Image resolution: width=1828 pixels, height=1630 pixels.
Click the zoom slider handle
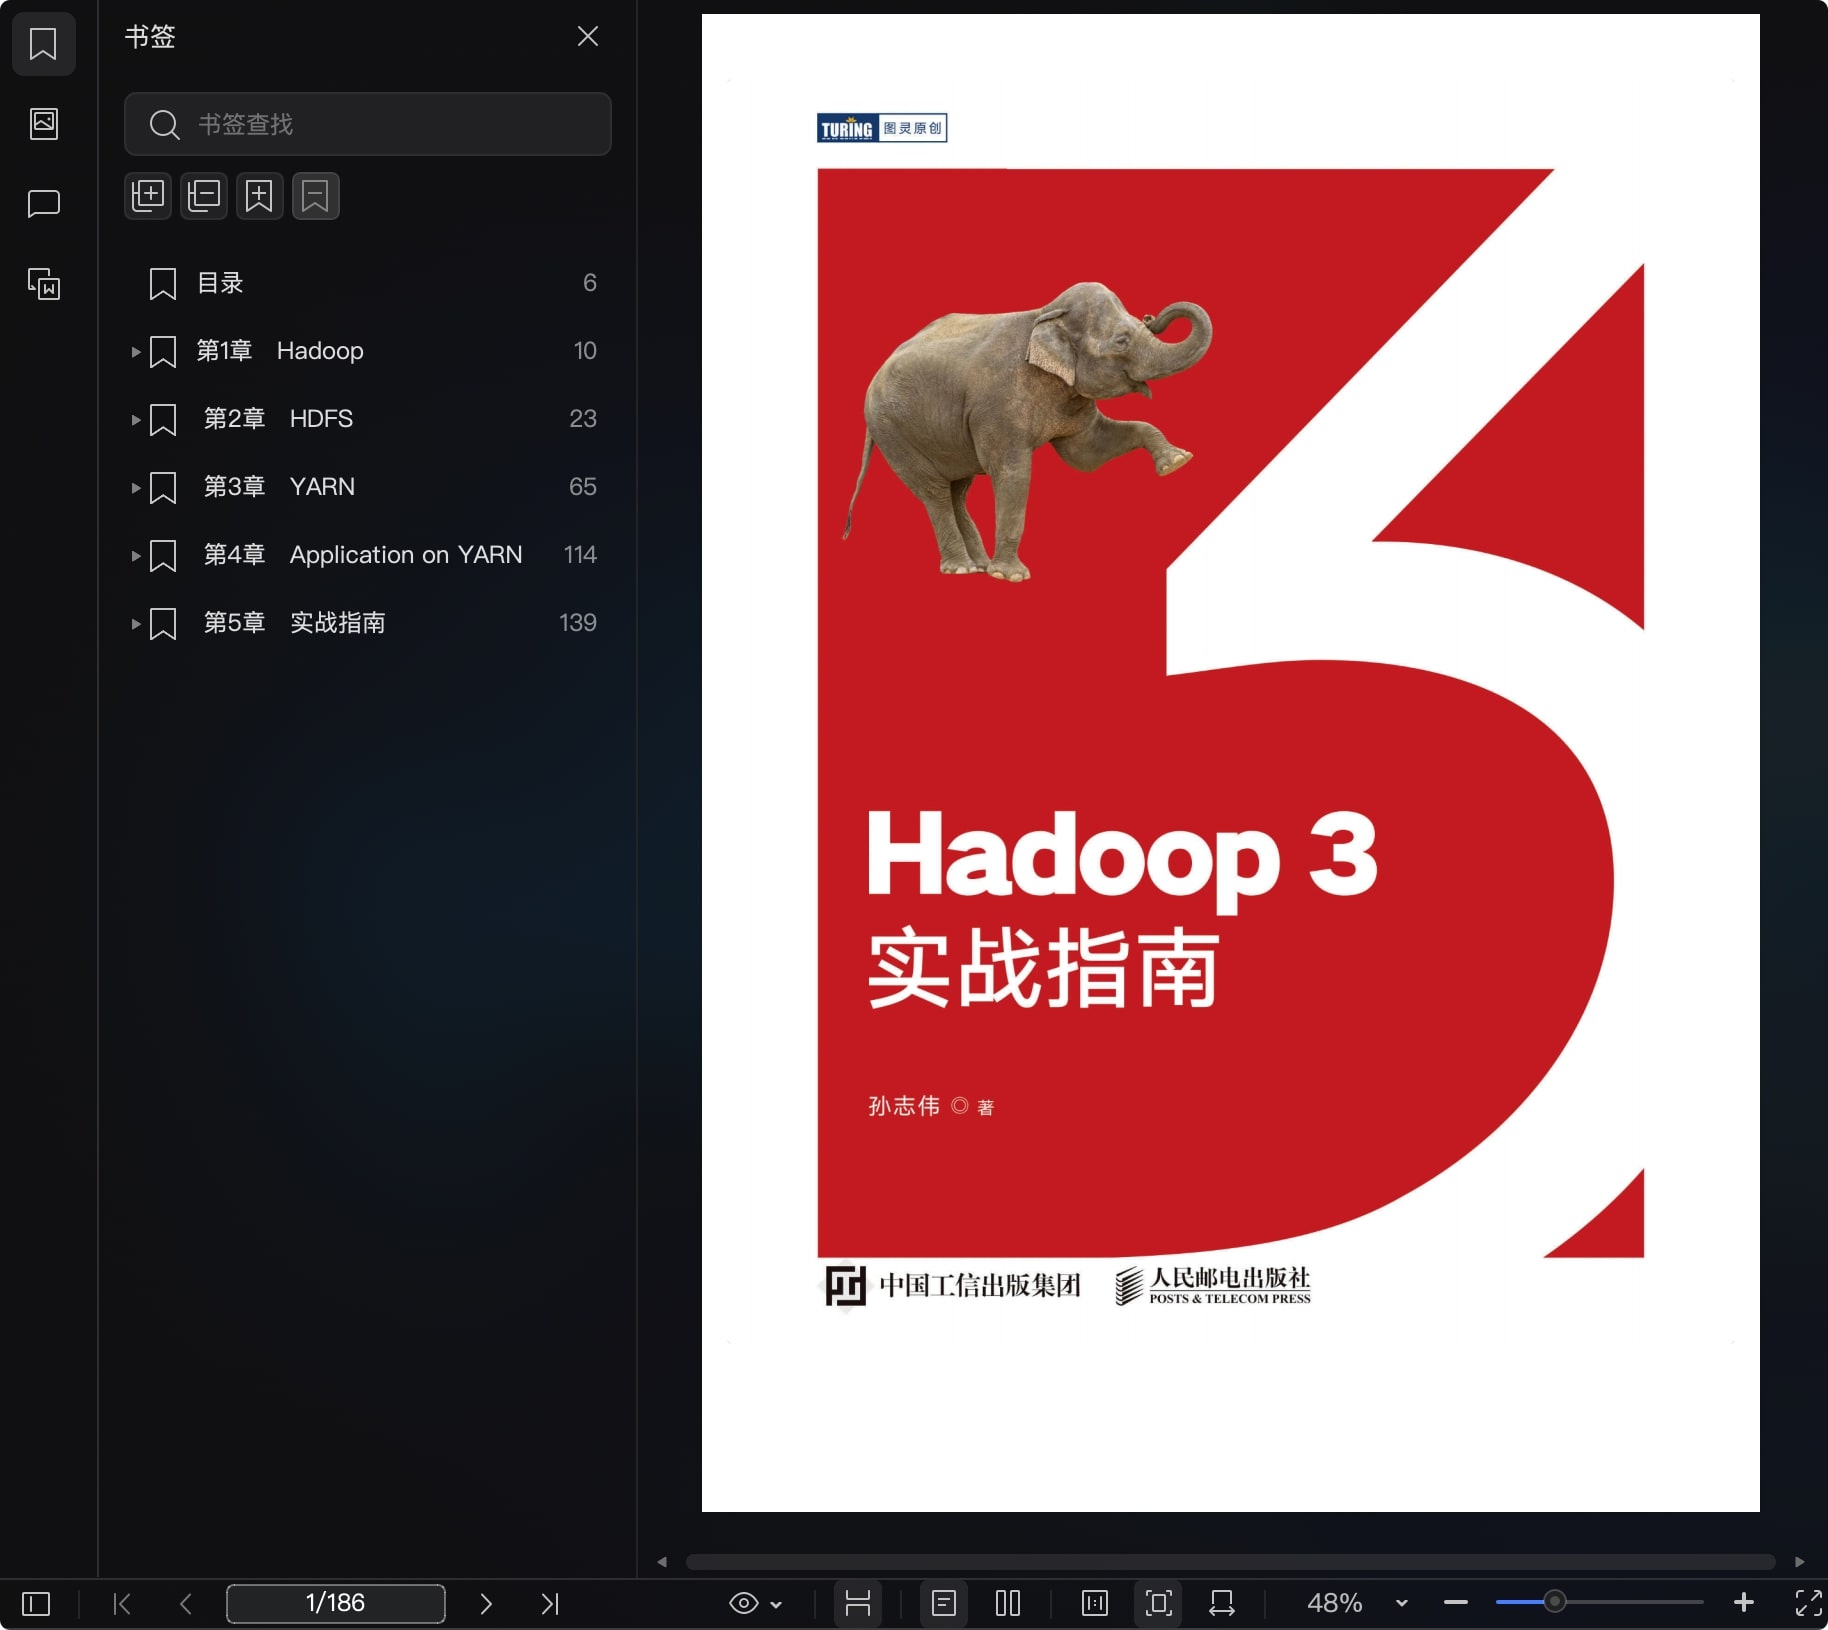click(1554, 1602)
